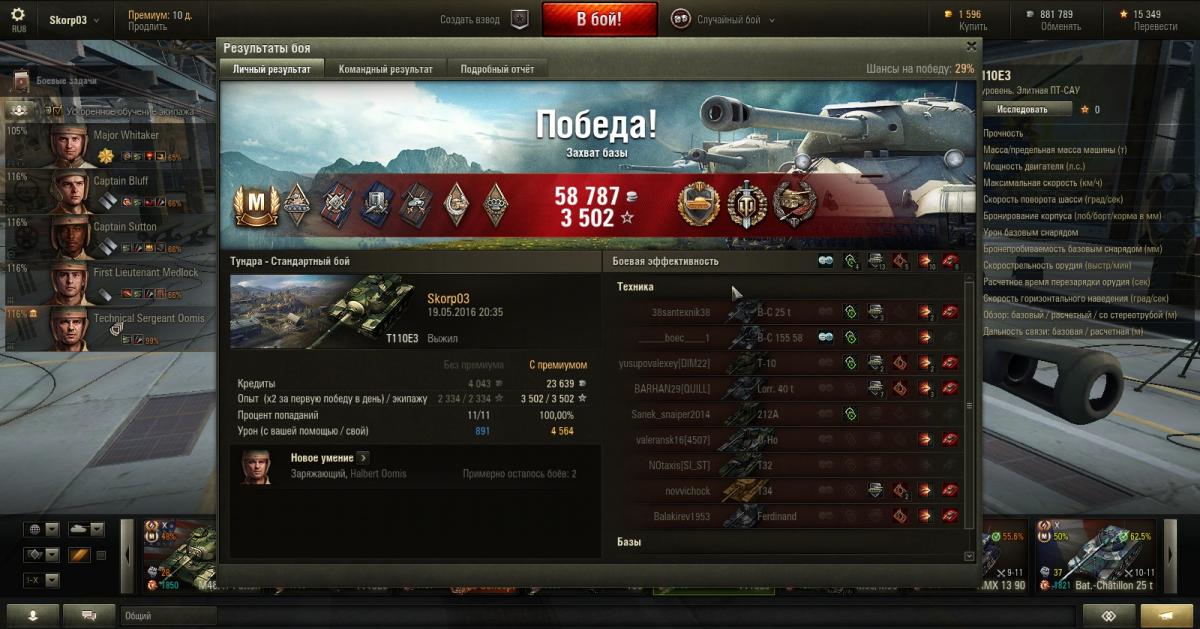Open the platoon creation shield icon
Viewport: 1200px width, 629px height.
pos(520,19)
